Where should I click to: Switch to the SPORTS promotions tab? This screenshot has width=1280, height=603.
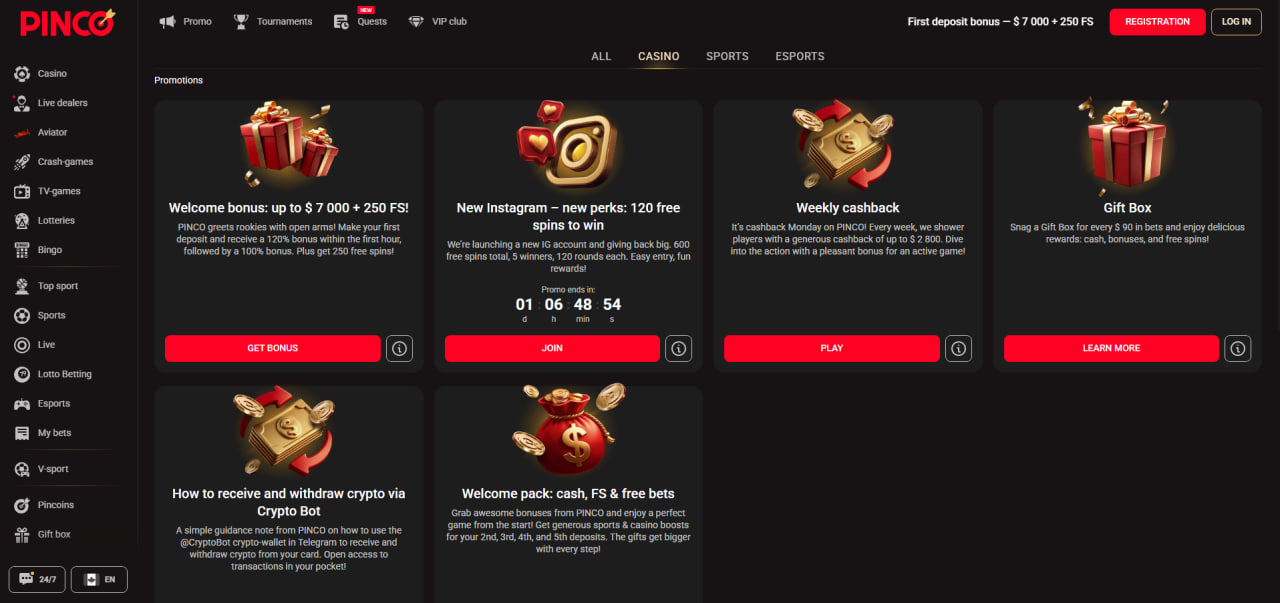pyautogui.click(x=727, y=56)
